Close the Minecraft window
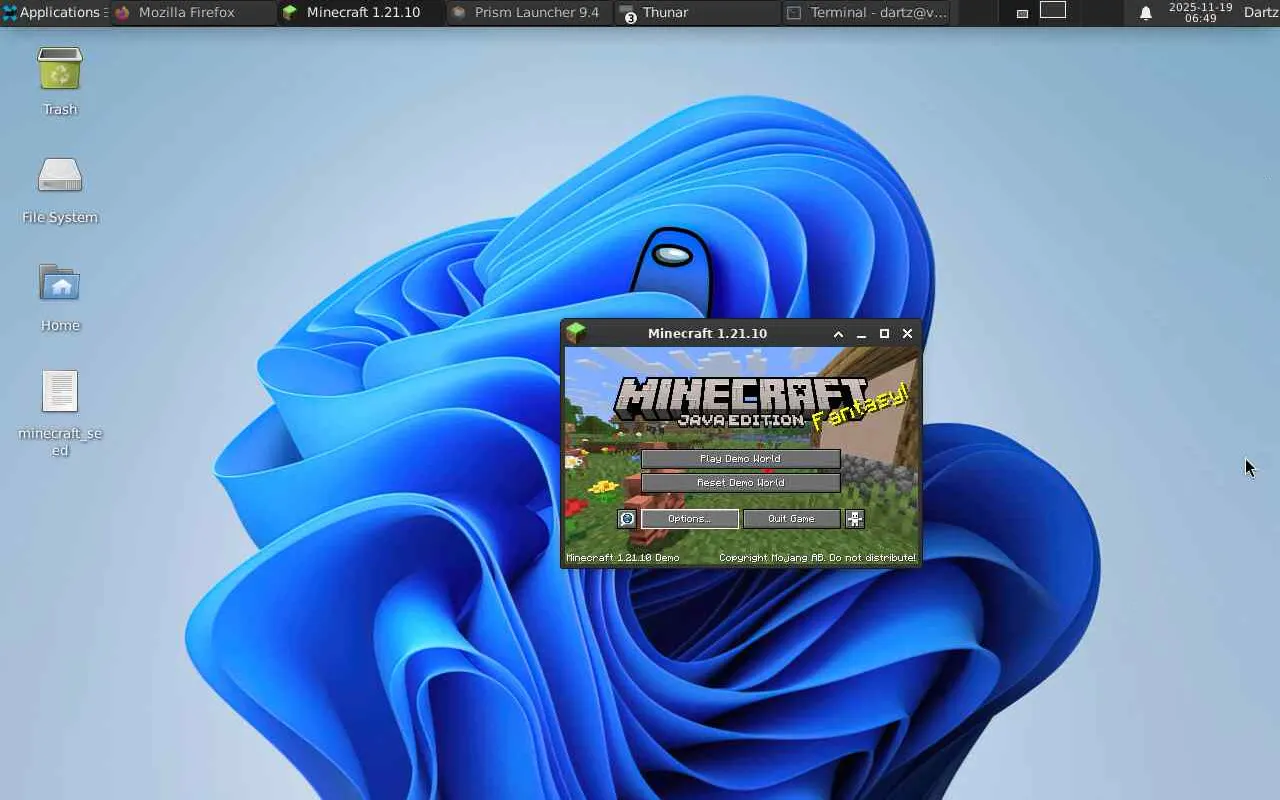This screenshot has height=800, width=1280. [907, 334]
